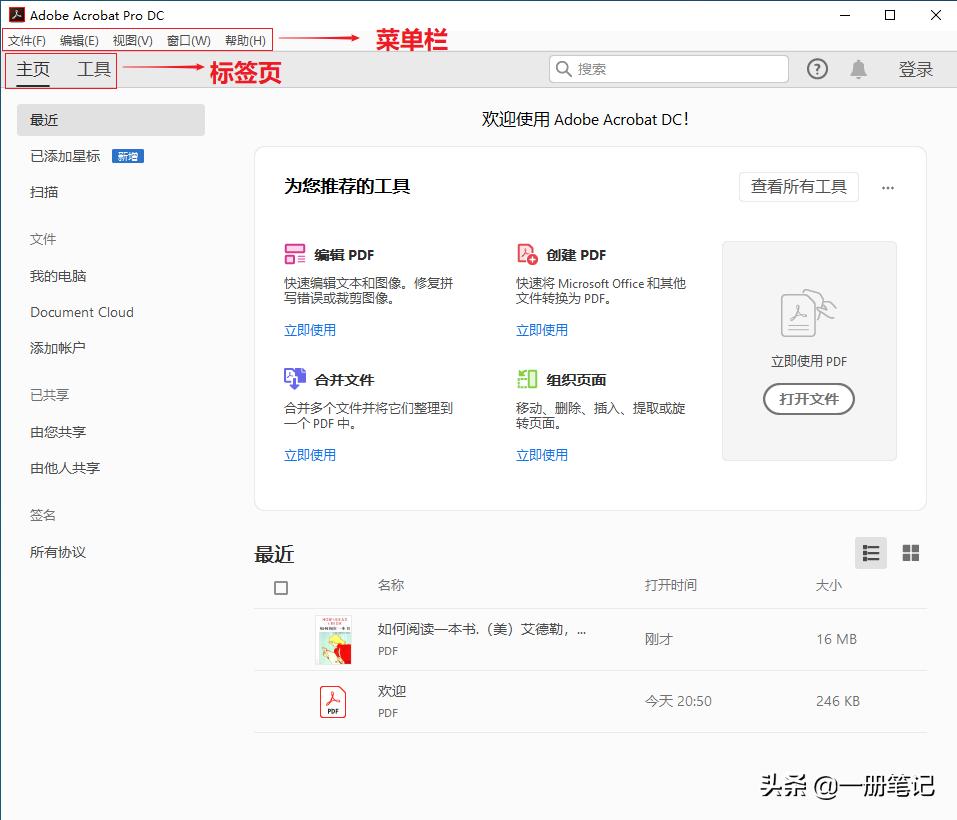Click the 查看所有工具 button
The width and height of the screenshot is (957, 820).
(x=798, y=187)
